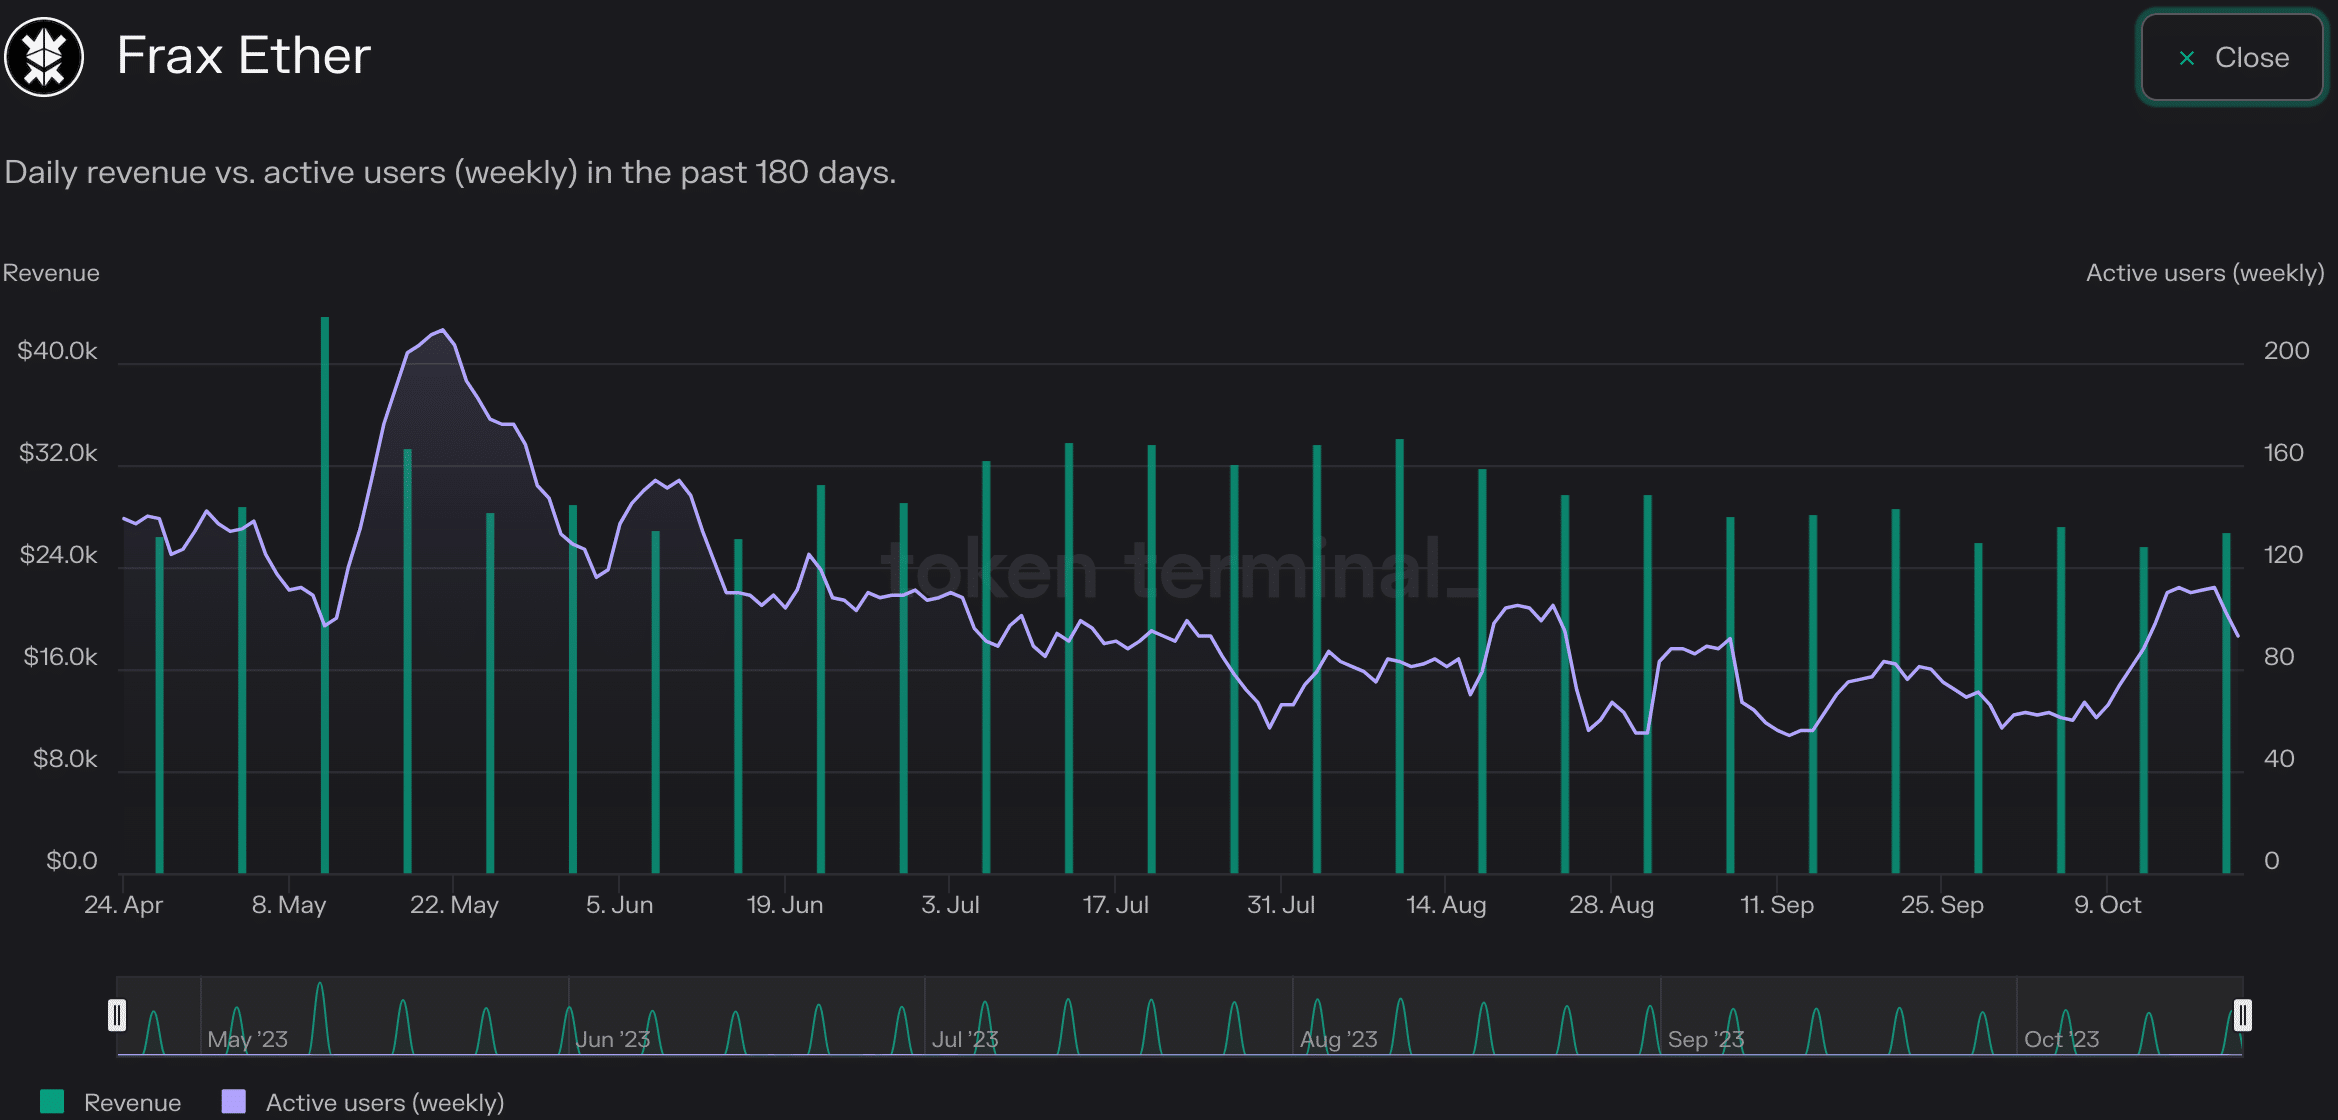Toggle Active users (weekly) purple legend swatch
Viewport: 2338px width, 1120px height.
(233, 1101)
